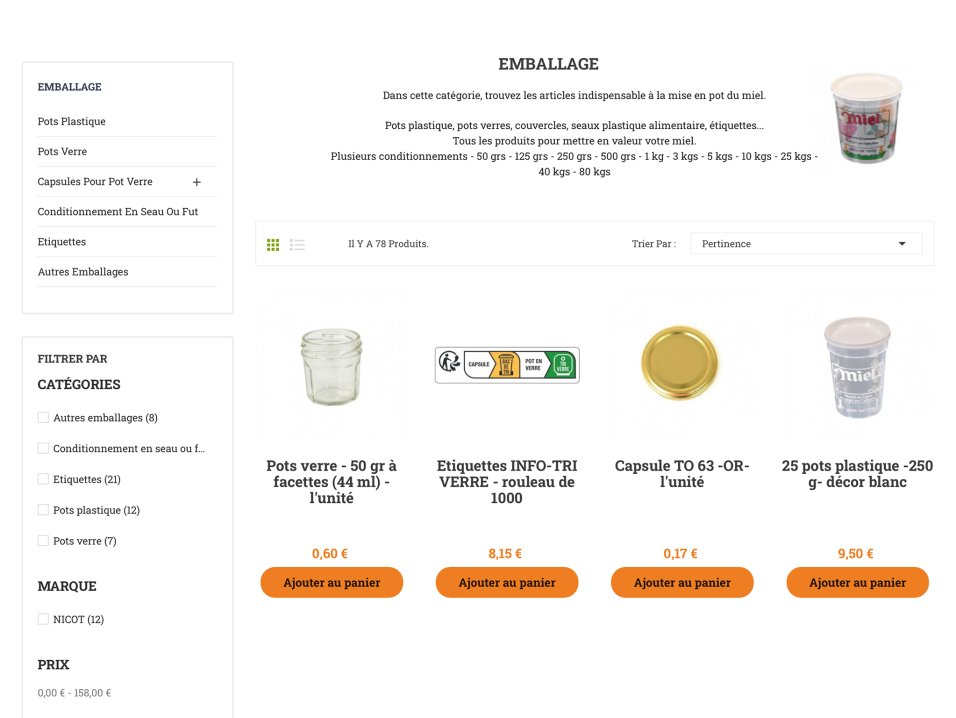This screenshot has width=956, height=718.
Task: Open Conditionnement En Seau Ou Fut
Action: click(x=117, y=212)
